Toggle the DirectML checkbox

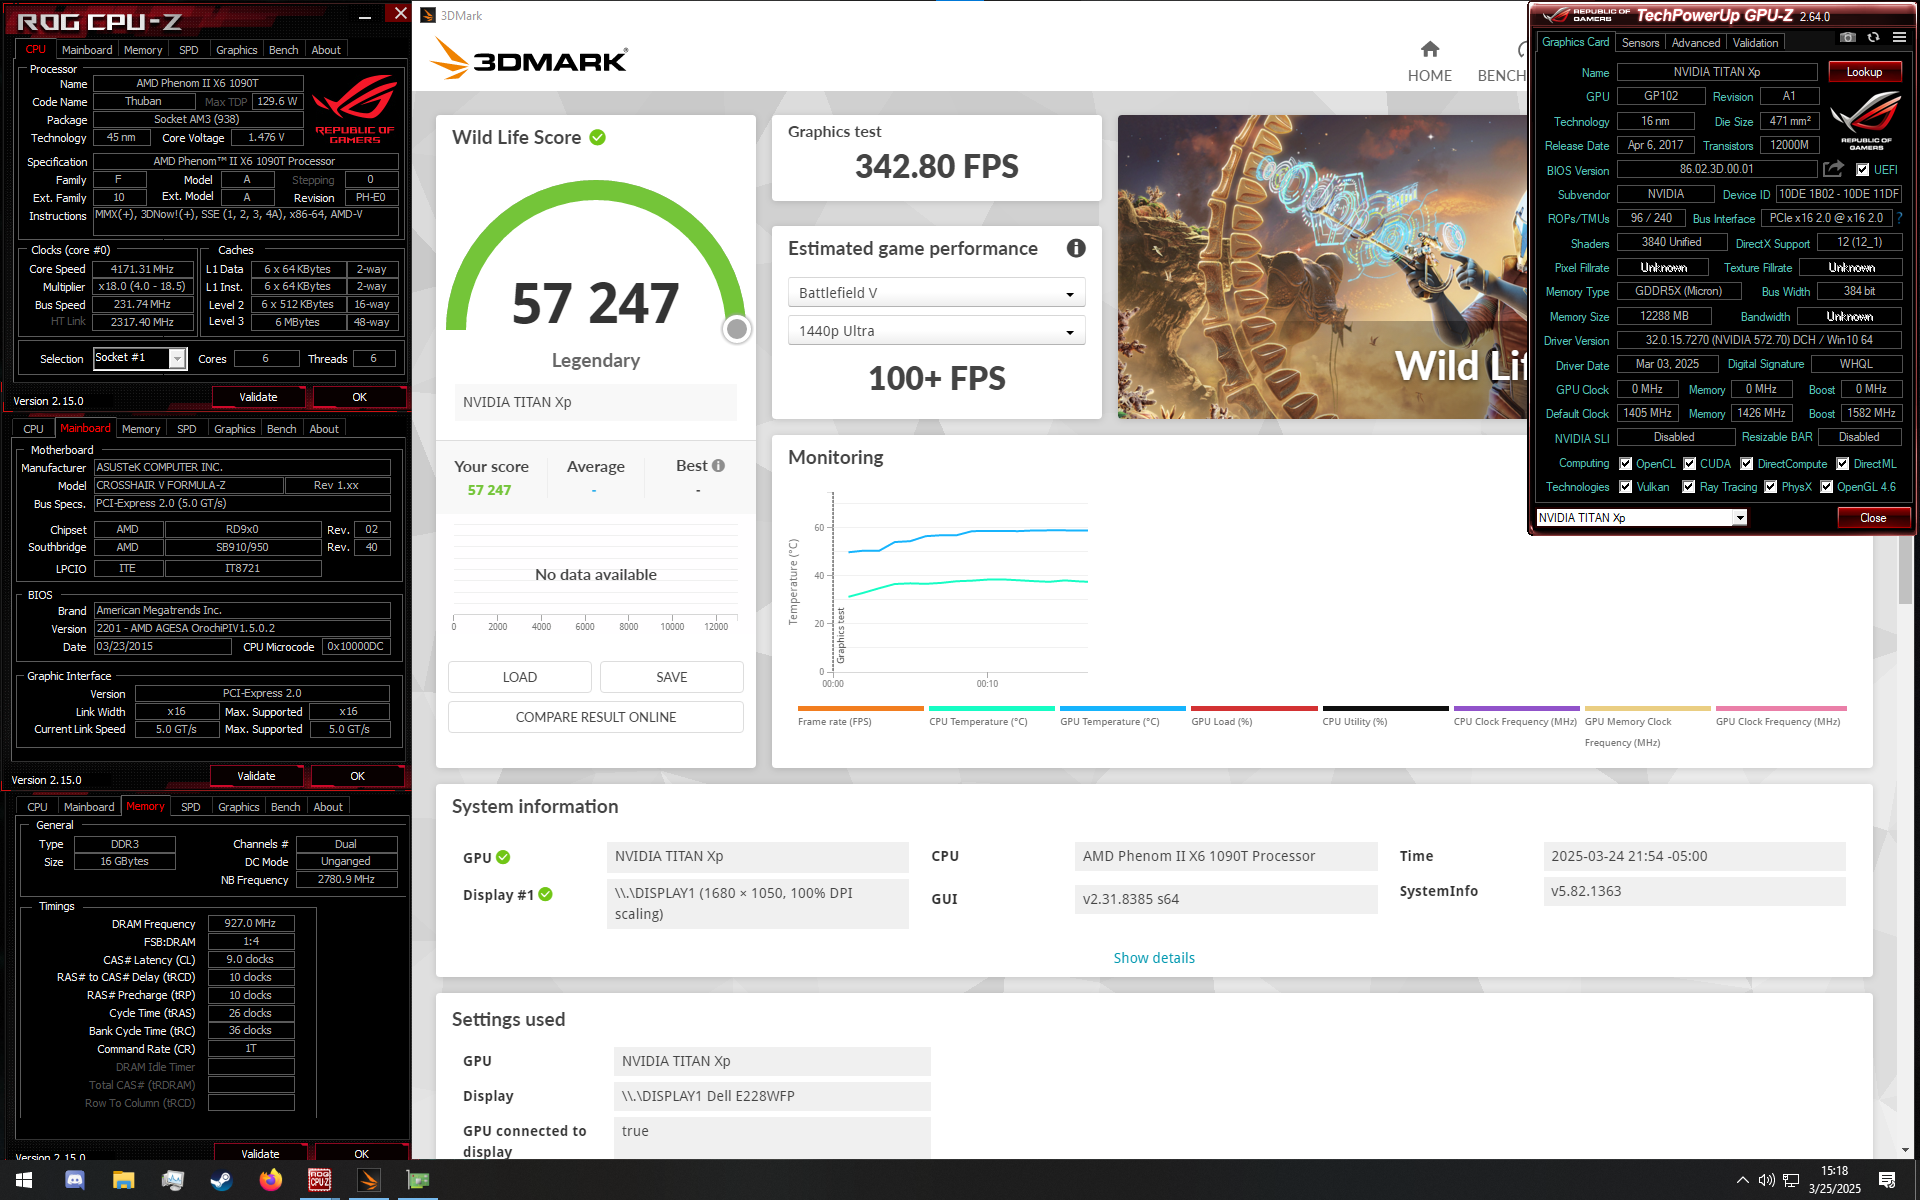coord(1843,464)
